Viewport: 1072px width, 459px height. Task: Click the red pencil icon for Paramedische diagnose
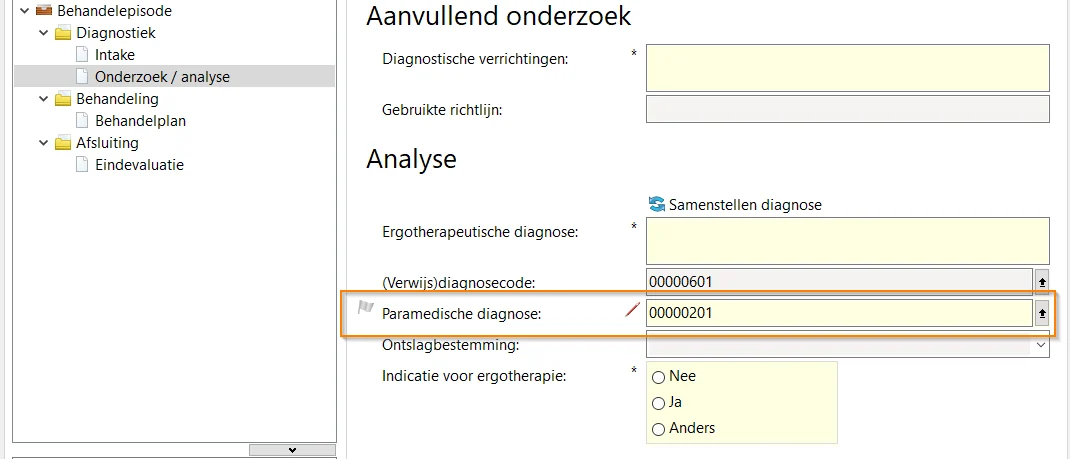pyautogui.click(x=631, y=312)
